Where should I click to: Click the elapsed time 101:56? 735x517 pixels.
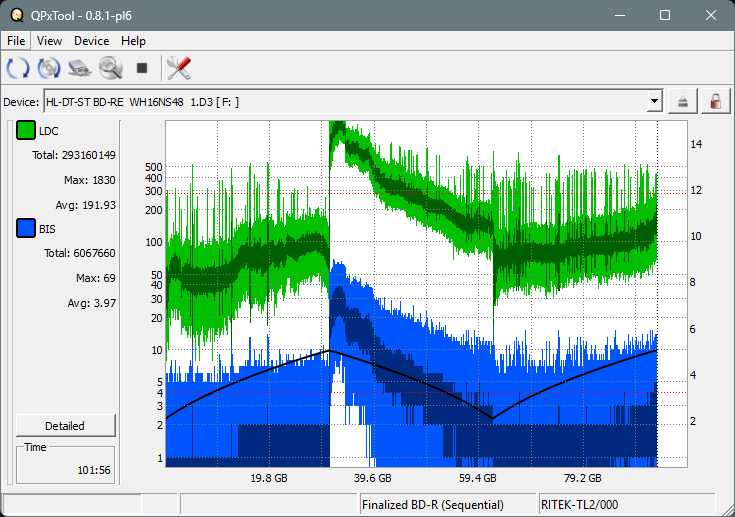pyautogui.click(x=94, y=470)
